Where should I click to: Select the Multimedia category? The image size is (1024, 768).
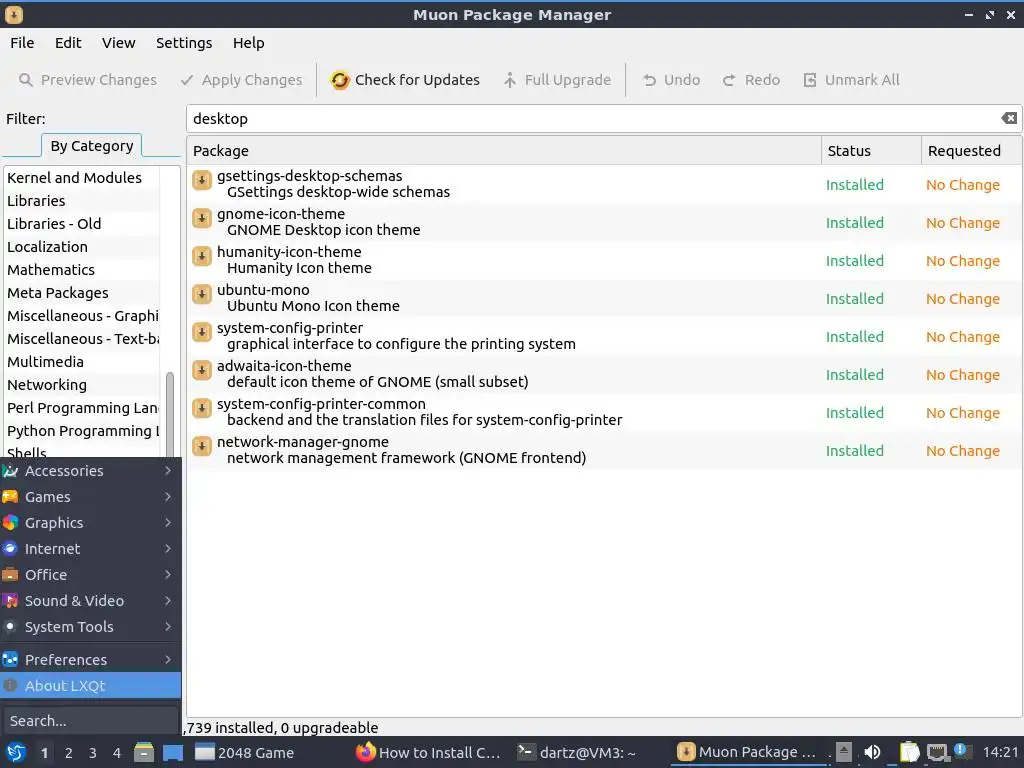click(x=82, y=362)
